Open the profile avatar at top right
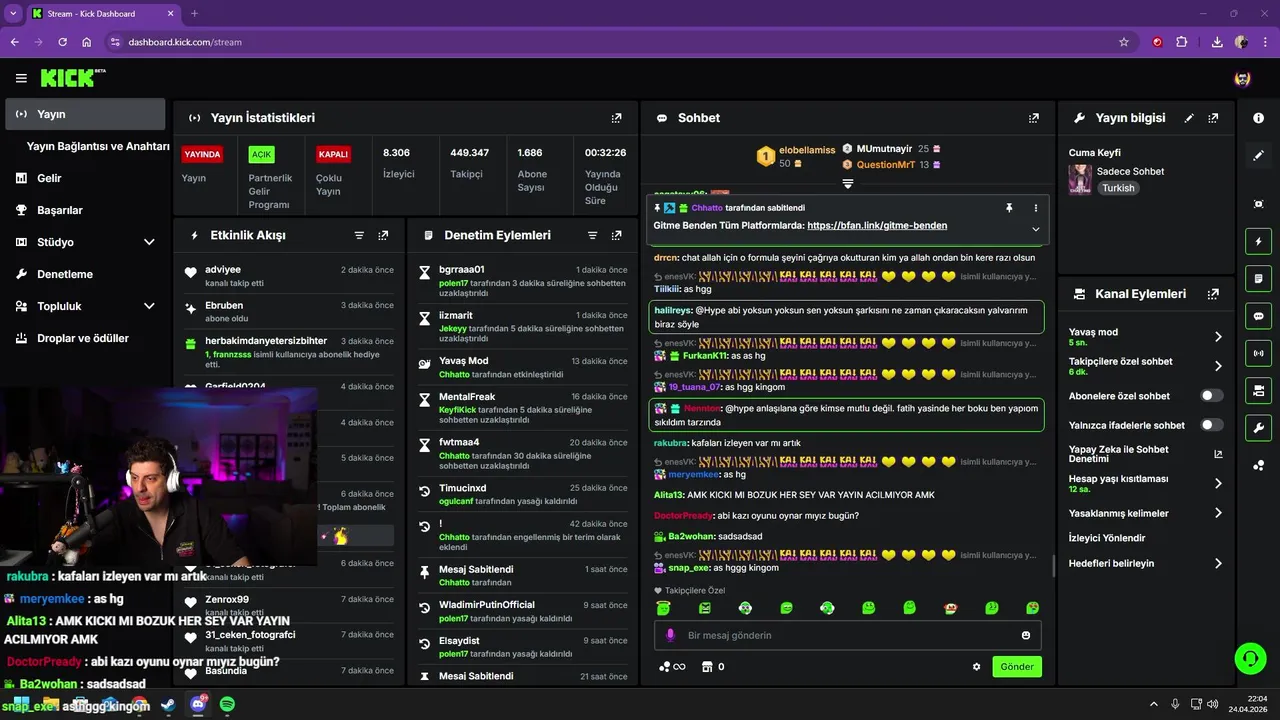1280x720 pixels. (1243, 78)
